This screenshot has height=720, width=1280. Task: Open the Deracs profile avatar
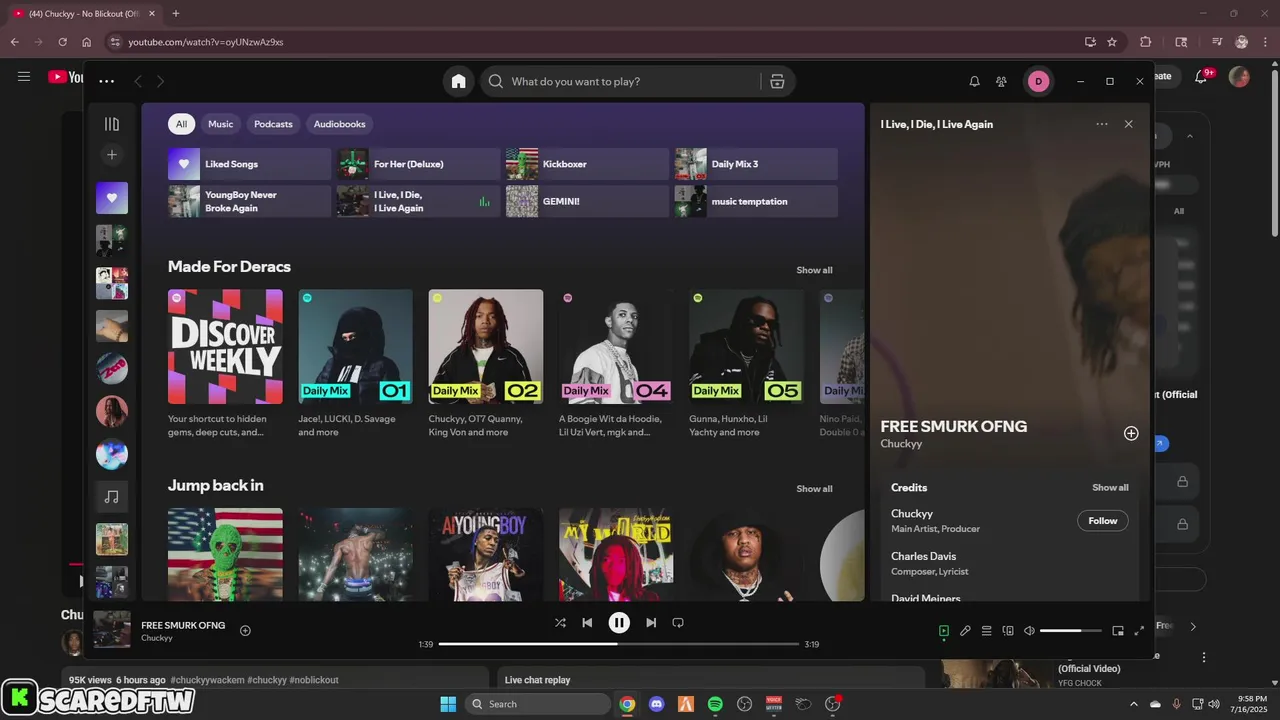(1038, 81)
